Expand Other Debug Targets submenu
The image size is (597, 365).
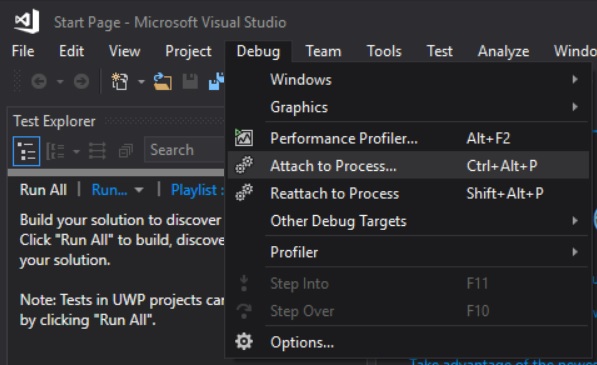click(x=408, y=221)
